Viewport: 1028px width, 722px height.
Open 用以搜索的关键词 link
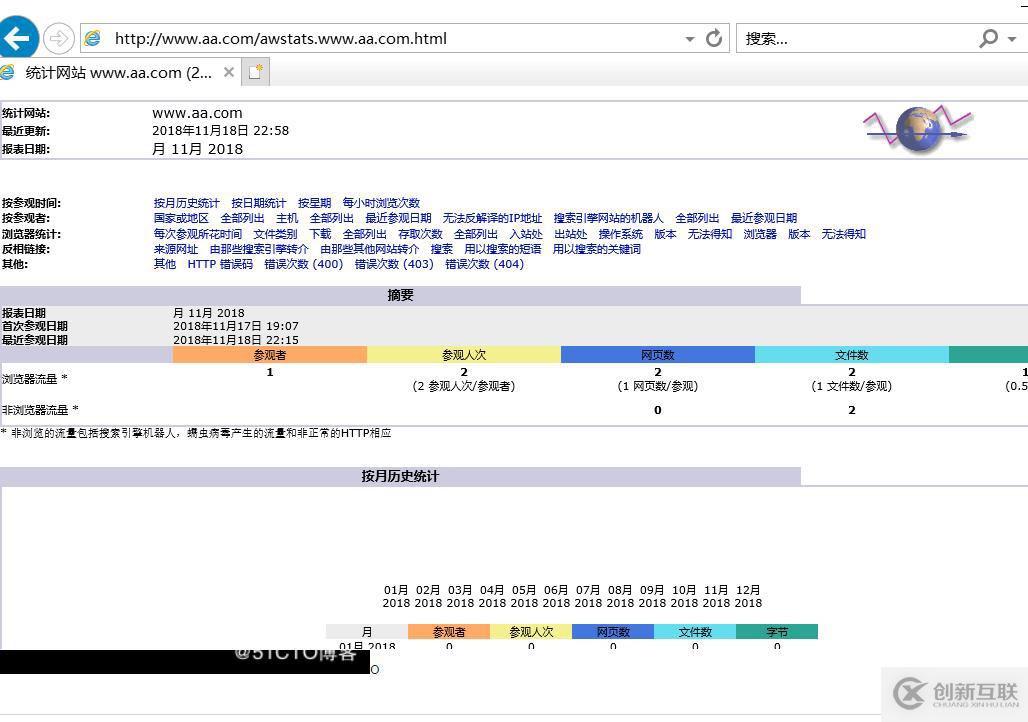point(597,249)
